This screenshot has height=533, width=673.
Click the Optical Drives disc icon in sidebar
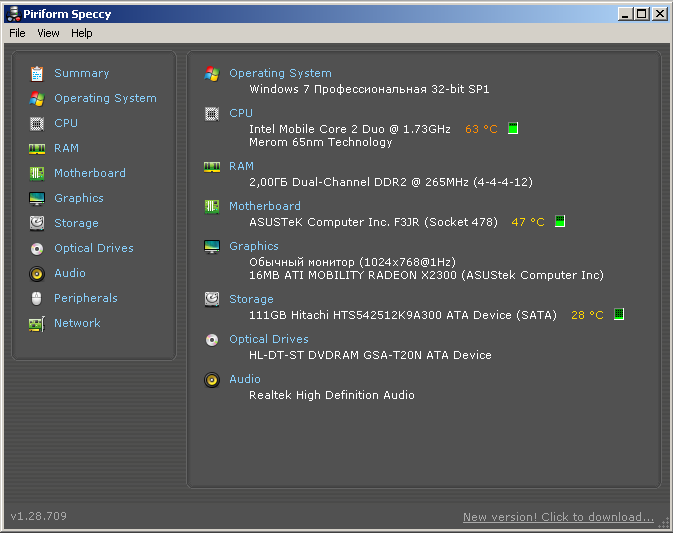pyautogui.click(x=37, y=248)
